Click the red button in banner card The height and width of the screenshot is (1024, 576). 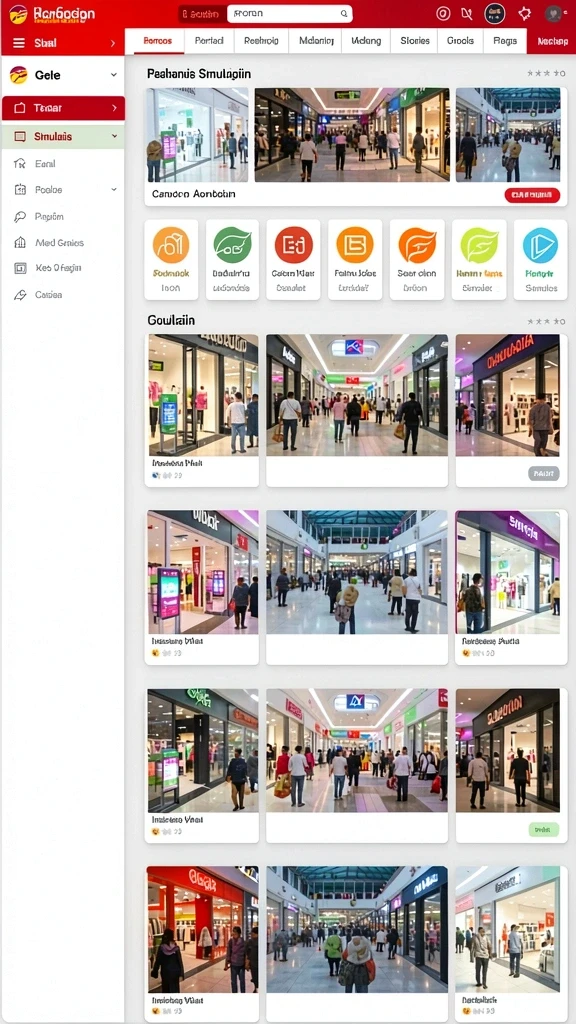(x=532, y=195)
